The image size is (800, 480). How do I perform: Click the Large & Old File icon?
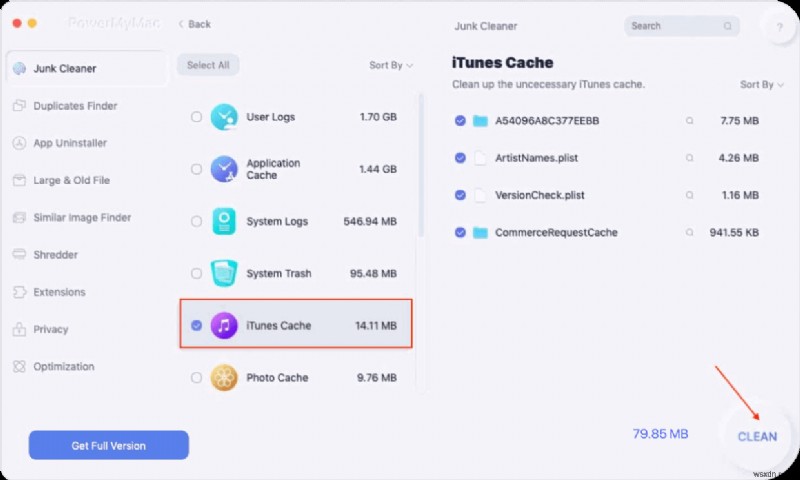click(19, 180)
